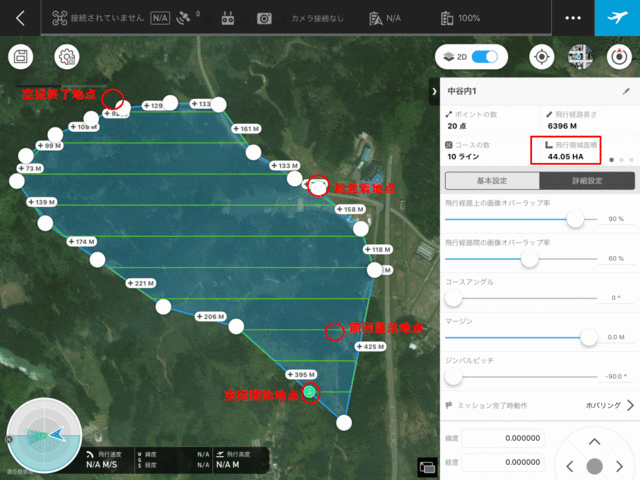
Task: Tap the flight mode N/A icon
Action: coord(376,18)
